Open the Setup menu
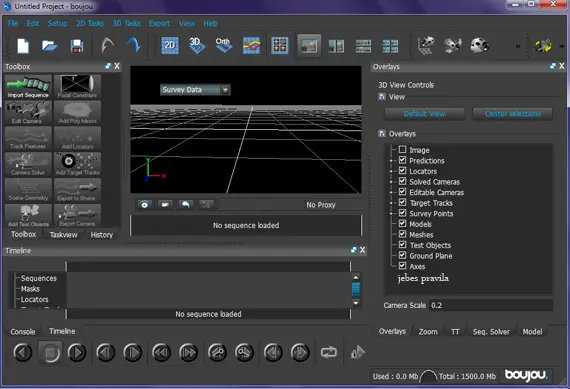This screenshot has height=389, width=570. point(57,23)
